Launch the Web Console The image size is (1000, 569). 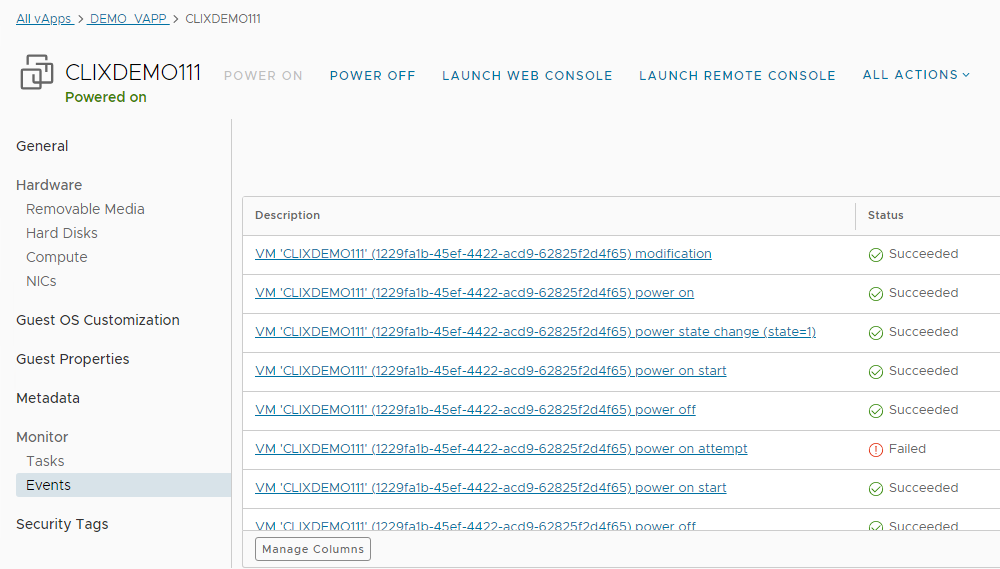(x=527, y=76)
